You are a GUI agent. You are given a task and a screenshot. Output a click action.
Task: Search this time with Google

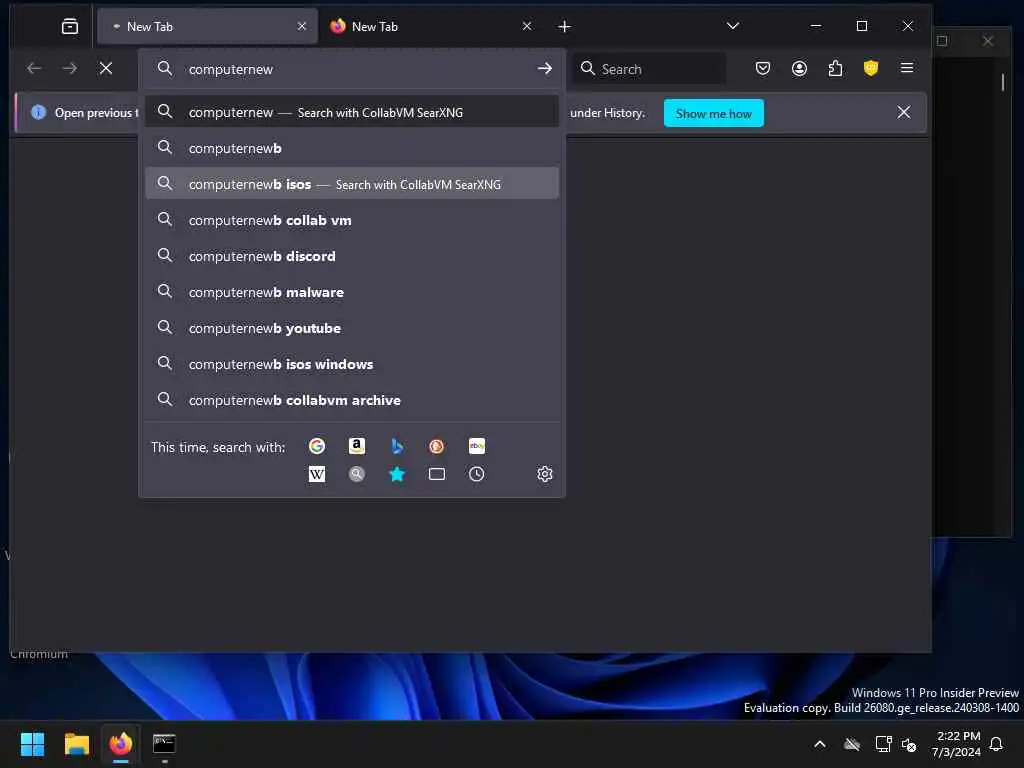[317, 446]
